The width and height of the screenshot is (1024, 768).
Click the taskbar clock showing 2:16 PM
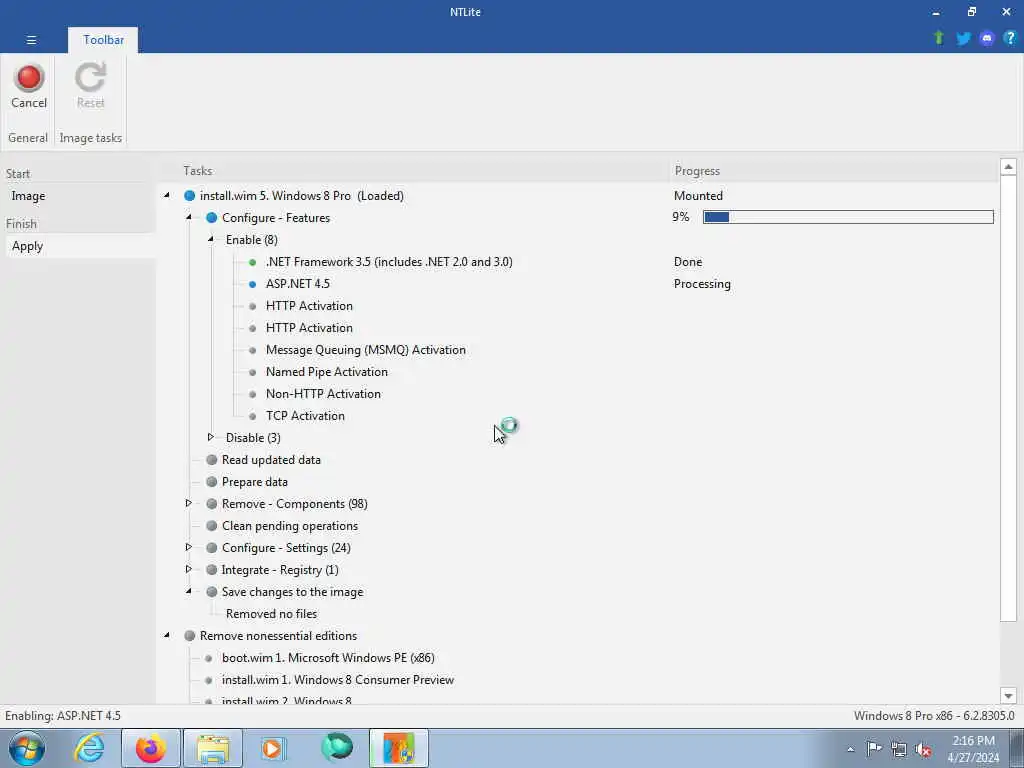(973, 749)
